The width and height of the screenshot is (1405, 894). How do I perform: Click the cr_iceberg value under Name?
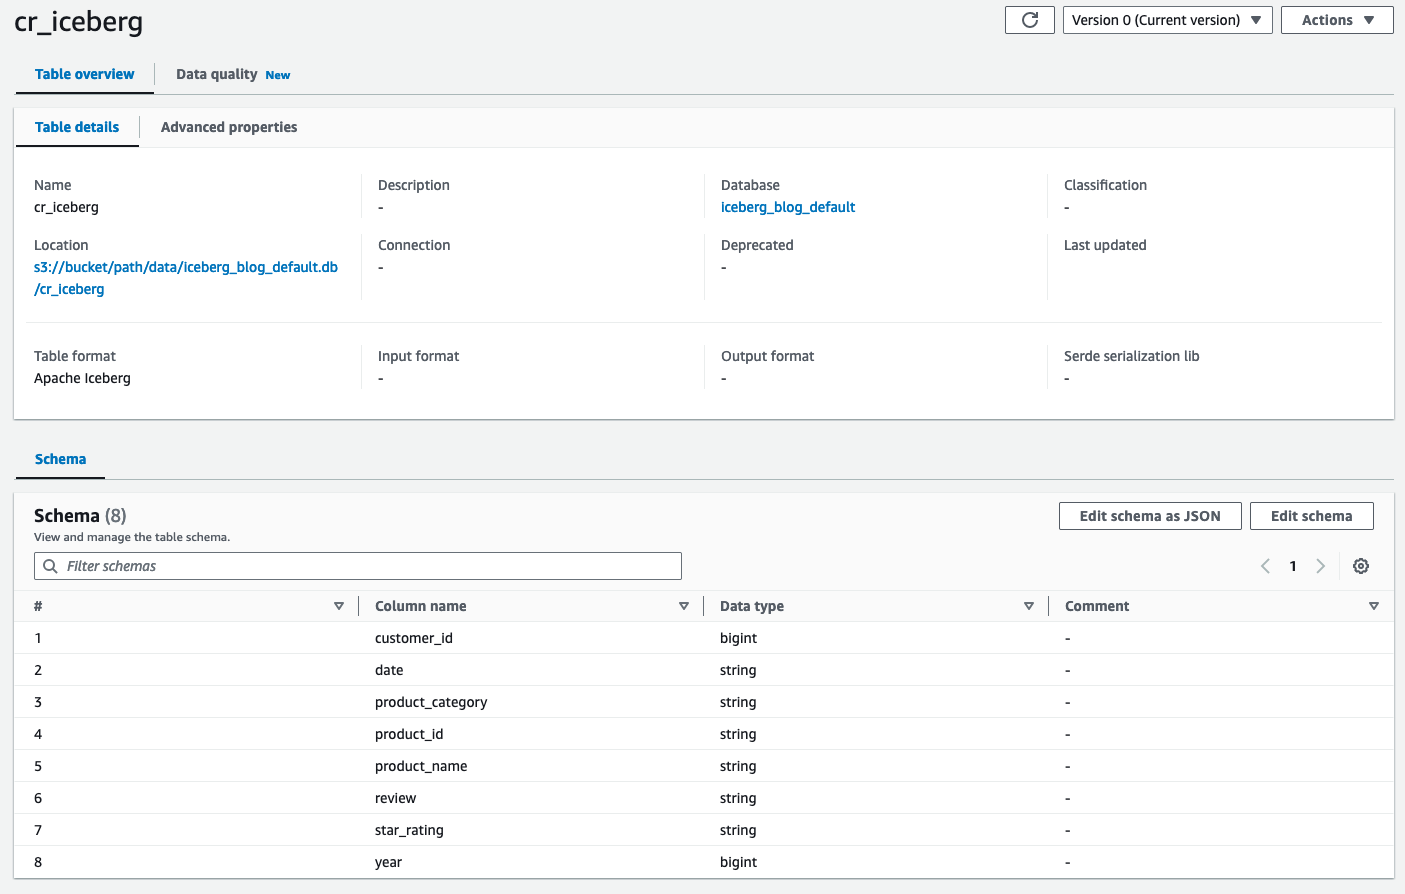66,207
